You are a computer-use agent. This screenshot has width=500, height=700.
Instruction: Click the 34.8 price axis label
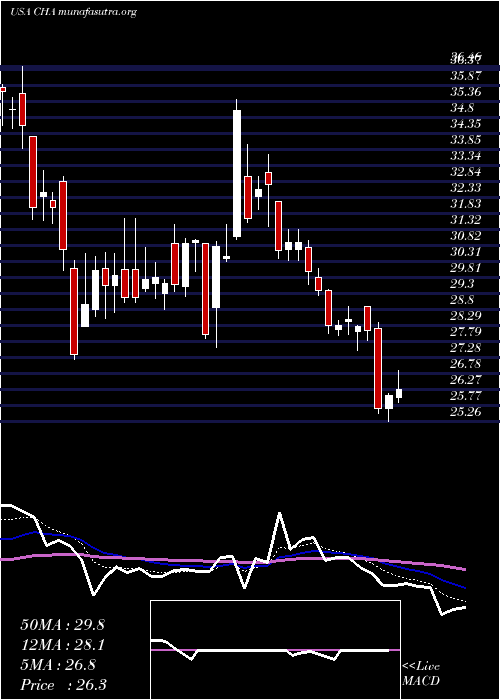(x=462, y=108)
